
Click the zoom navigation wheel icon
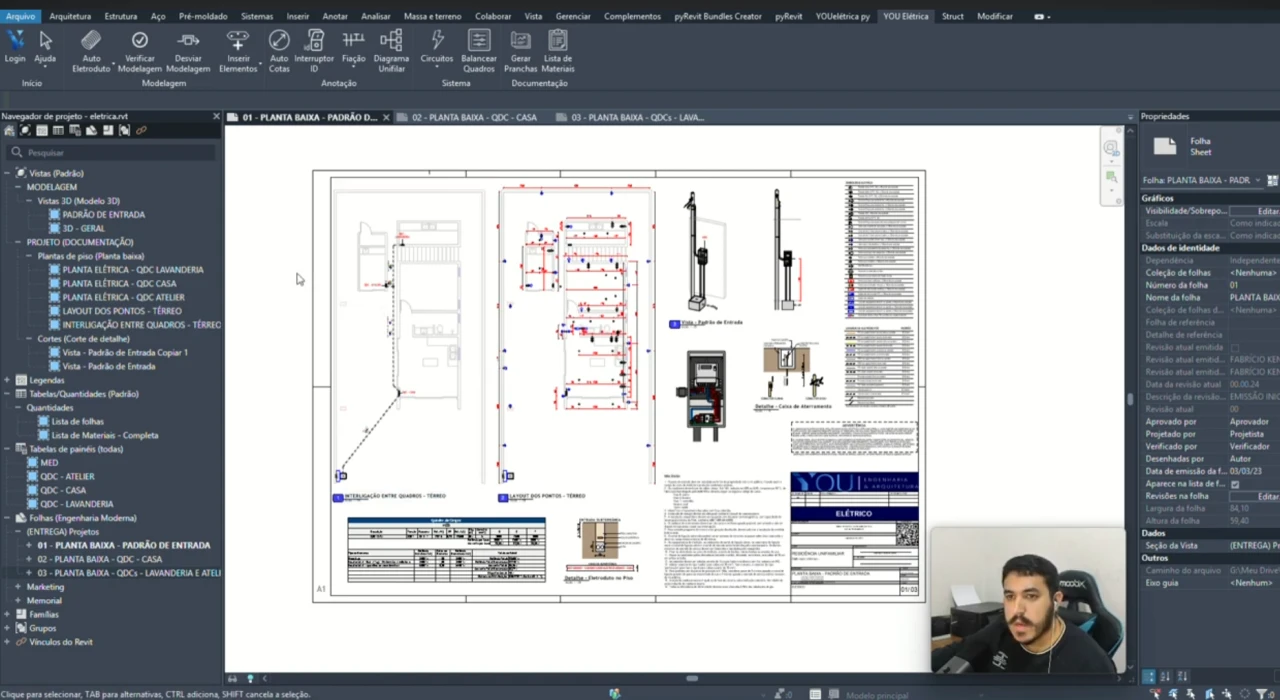tap(1111, 148)
